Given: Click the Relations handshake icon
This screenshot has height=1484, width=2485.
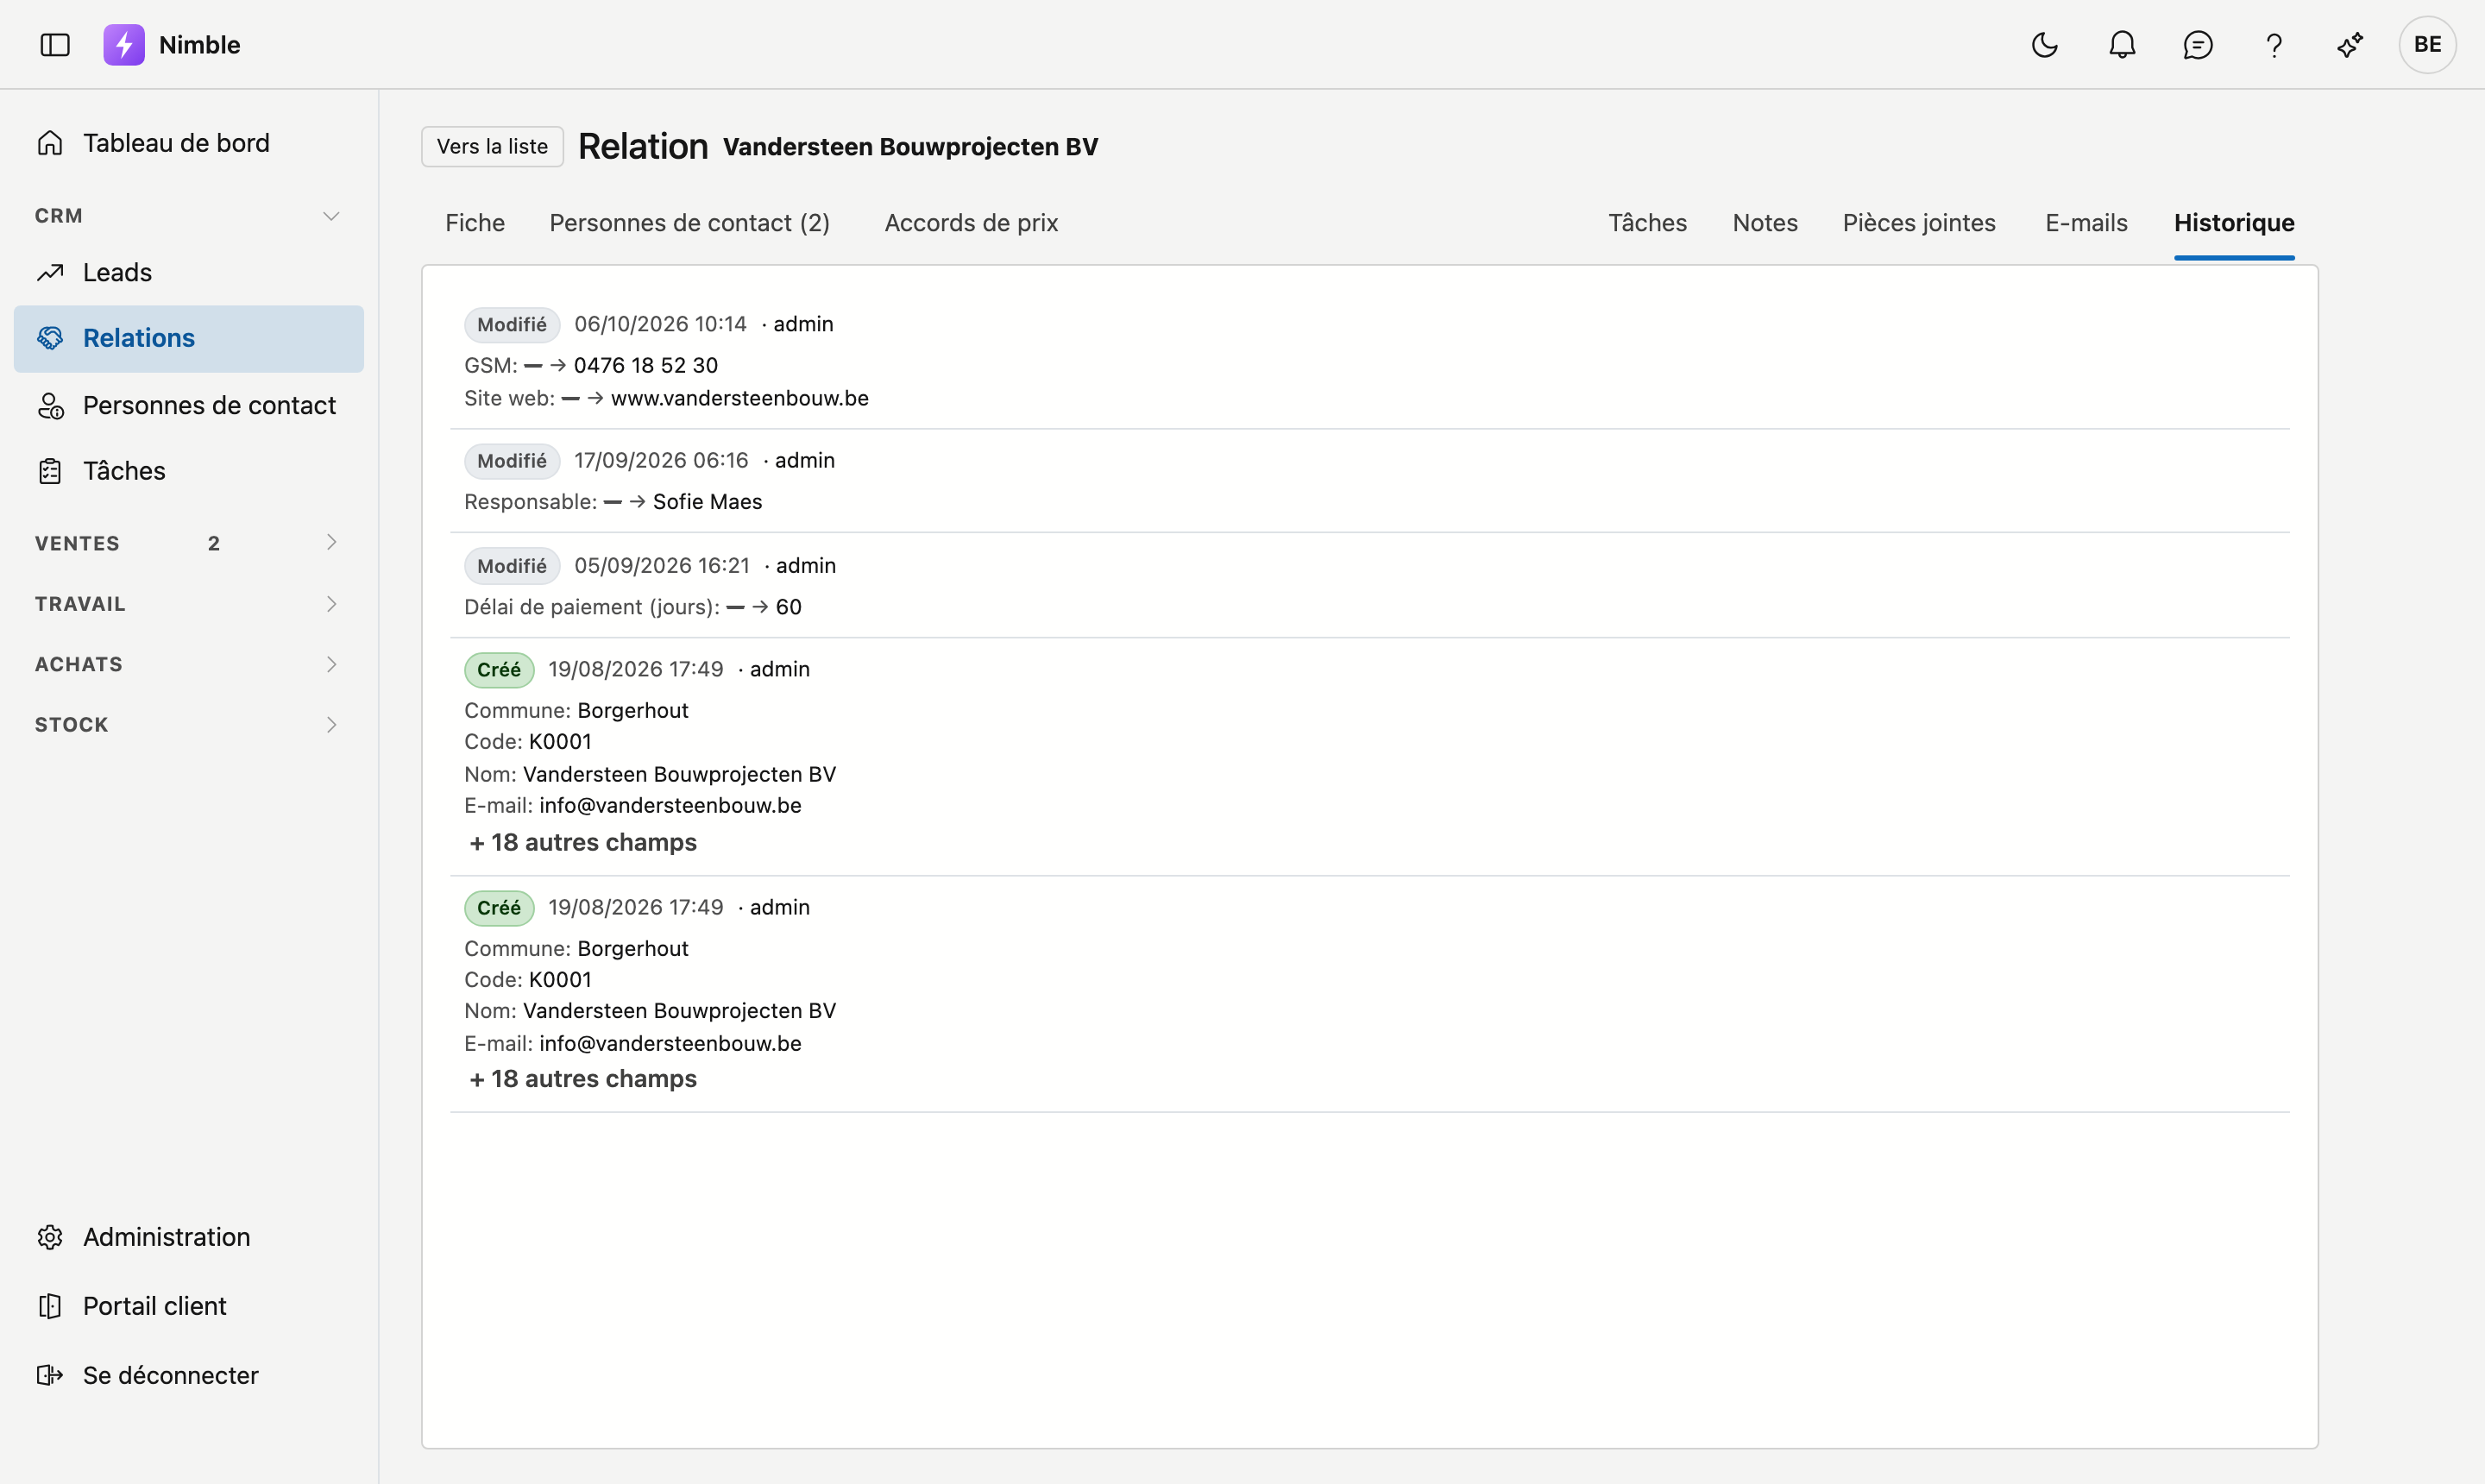Looking at the screenshot, I should pyautogui.click(x=50, y=338).
